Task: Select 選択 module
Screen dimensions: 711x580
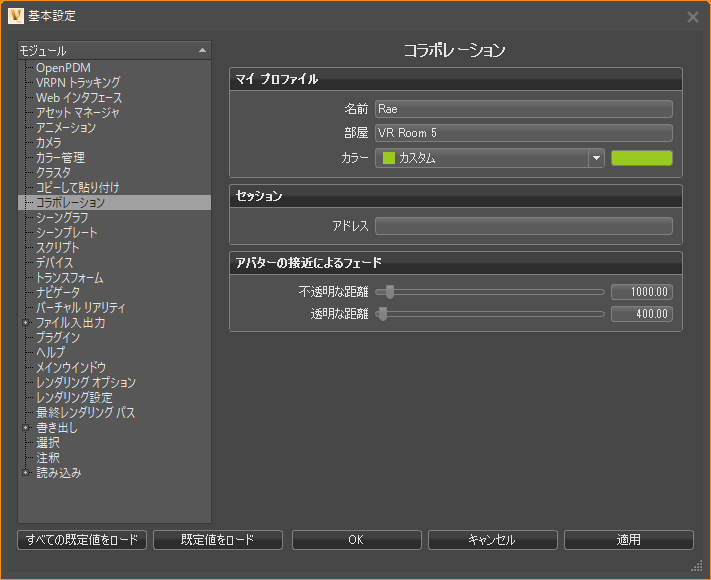Action: [48, 442]
